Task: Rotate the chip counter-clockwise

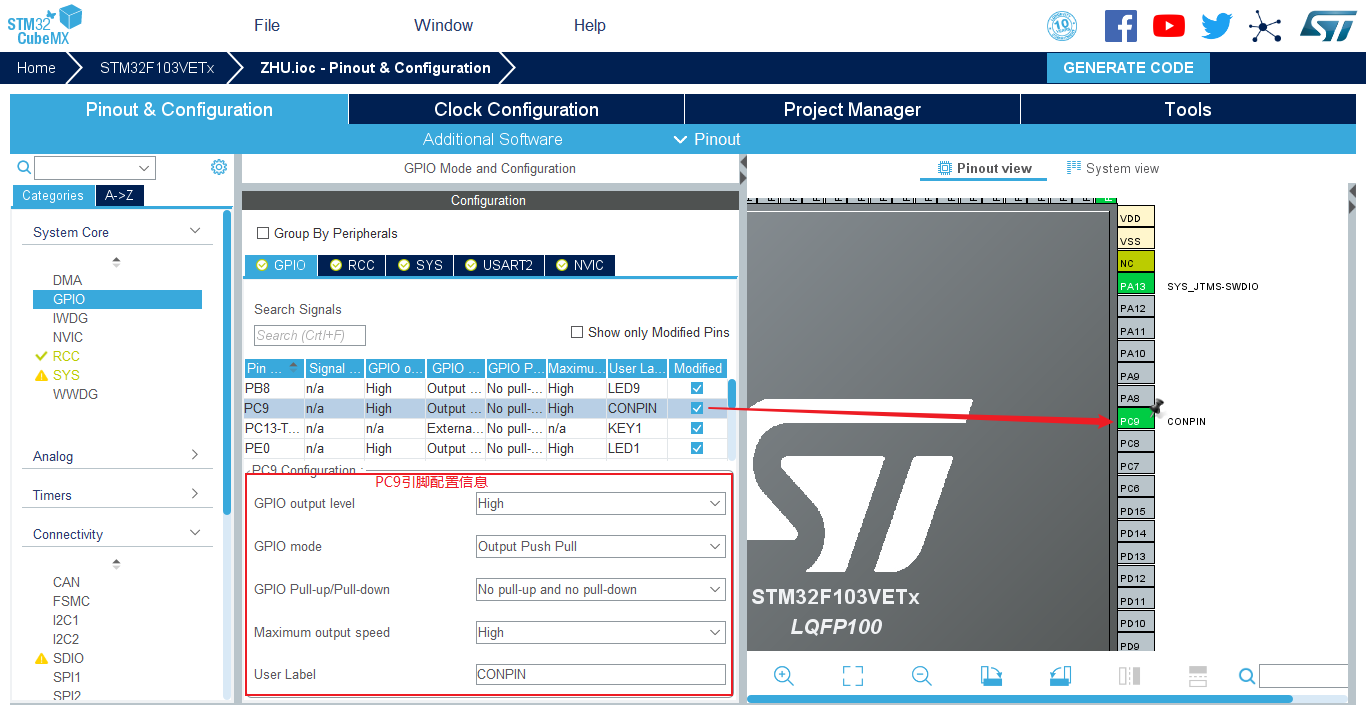Action: pyautogui.click(x=1060, y=676)
